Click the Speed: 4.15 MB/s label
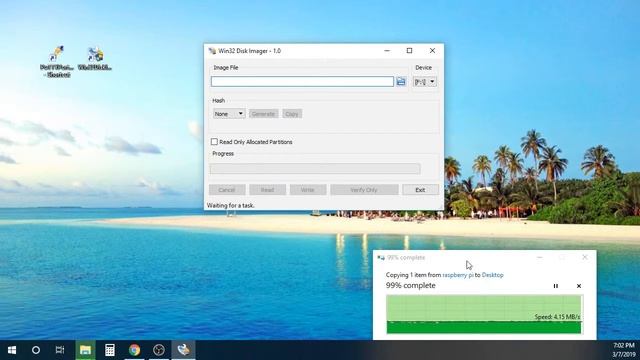This screenshot has width=640, height=360. [557, 317]
